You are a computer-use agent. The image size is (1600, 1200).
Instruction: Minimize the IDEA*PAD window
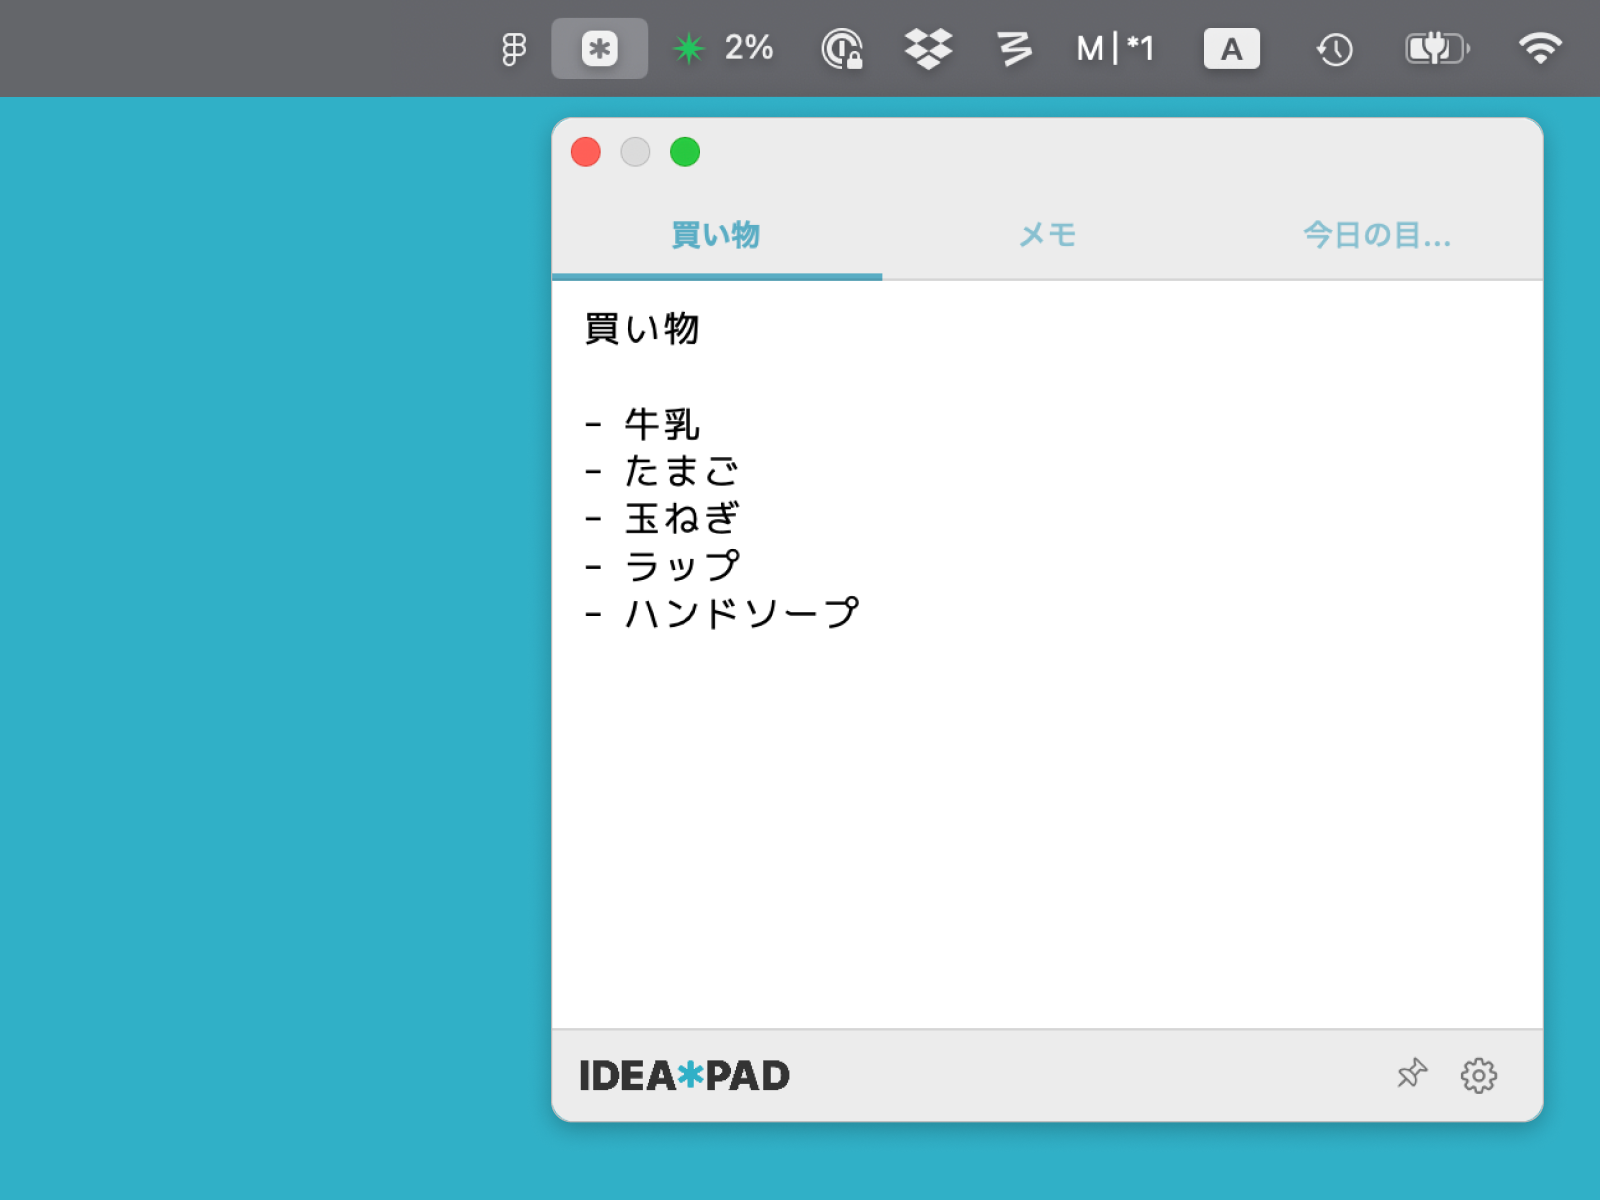point(636,152)
